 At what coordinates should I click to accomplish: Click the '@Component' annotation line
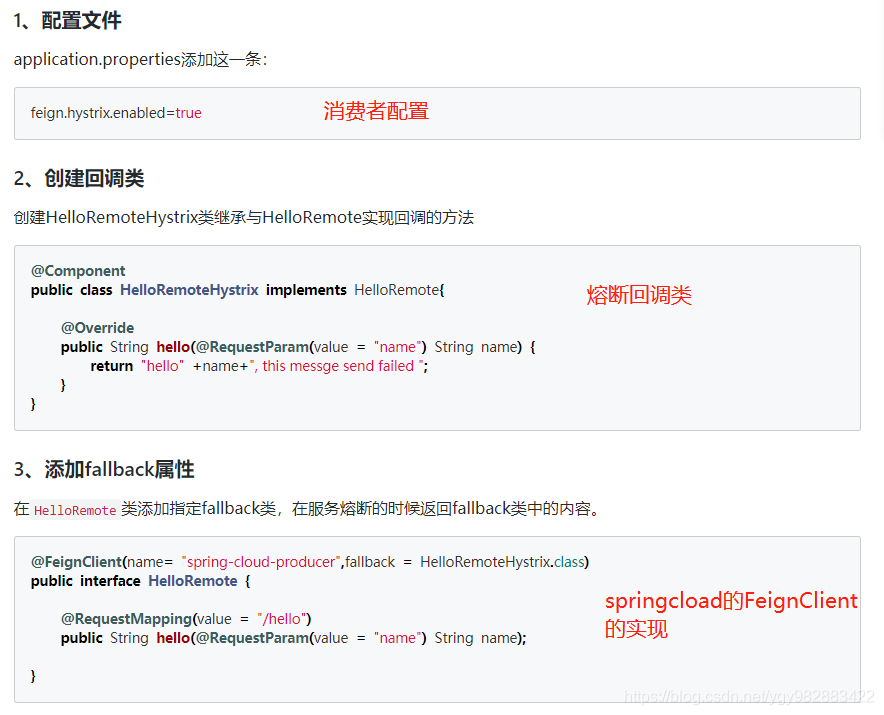coord(78,271)
